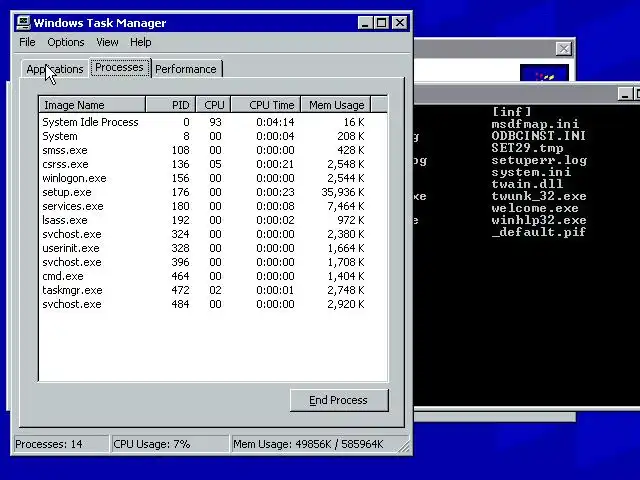This screenshot has width=640, height=480.
Task: Sort by CPU column header
Action: 213,105
